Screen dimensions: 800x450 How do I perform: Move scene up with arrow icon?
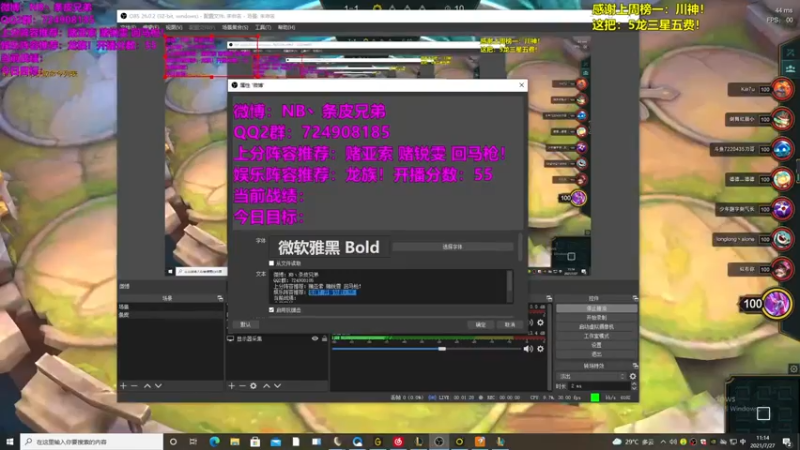point(147,386)
